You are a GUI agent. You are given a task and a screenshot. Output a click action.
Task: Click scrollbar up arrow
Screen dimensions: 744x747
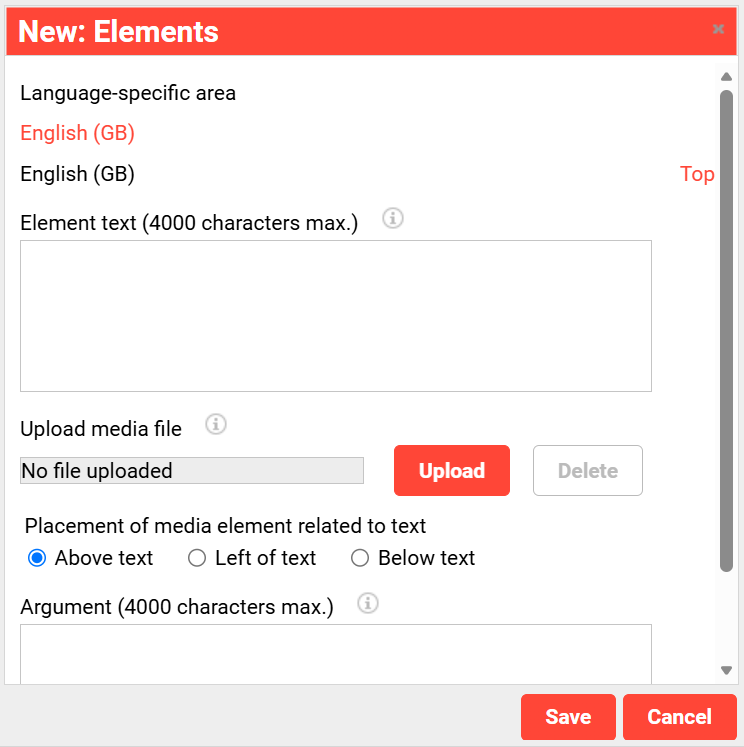pos(726,77)
